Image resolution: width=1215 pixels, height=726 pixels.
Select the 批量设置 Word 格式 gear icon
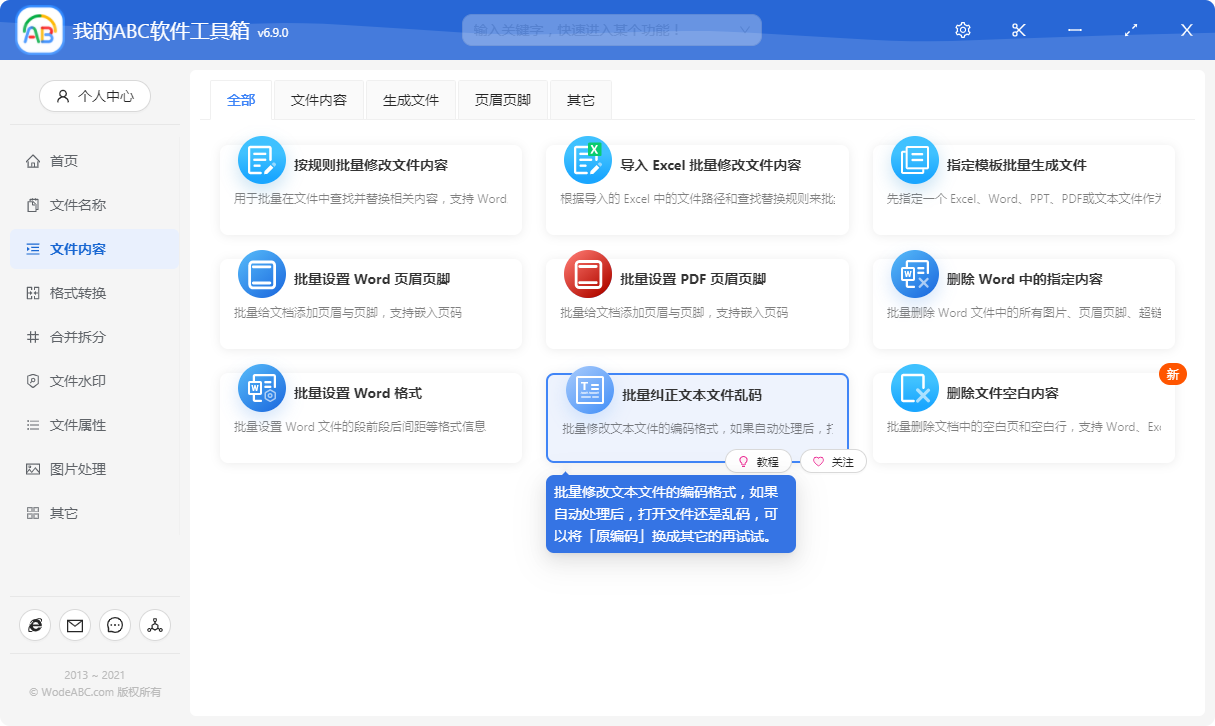tap(261, 389)
